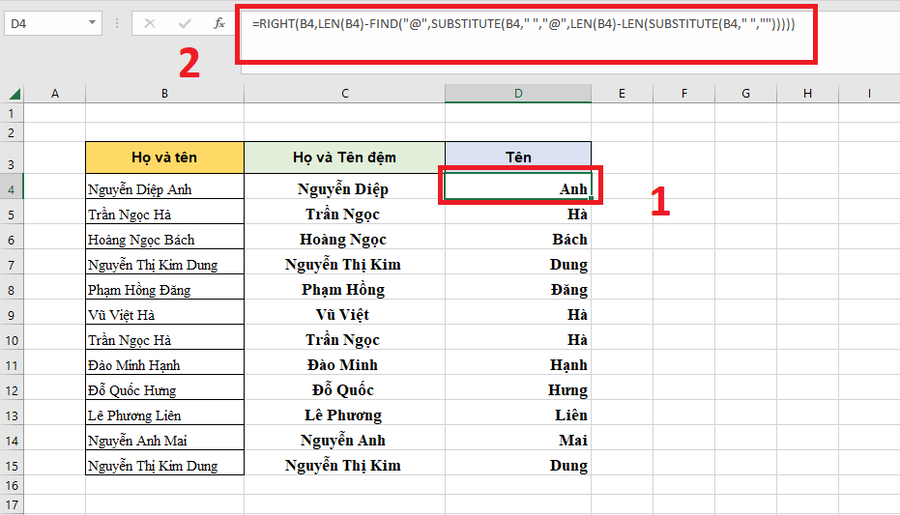Select cell 'Hoàng Ngọc' in column C
Image resolution: width=900 pixels, height=515 pixels.
point(344,239)
